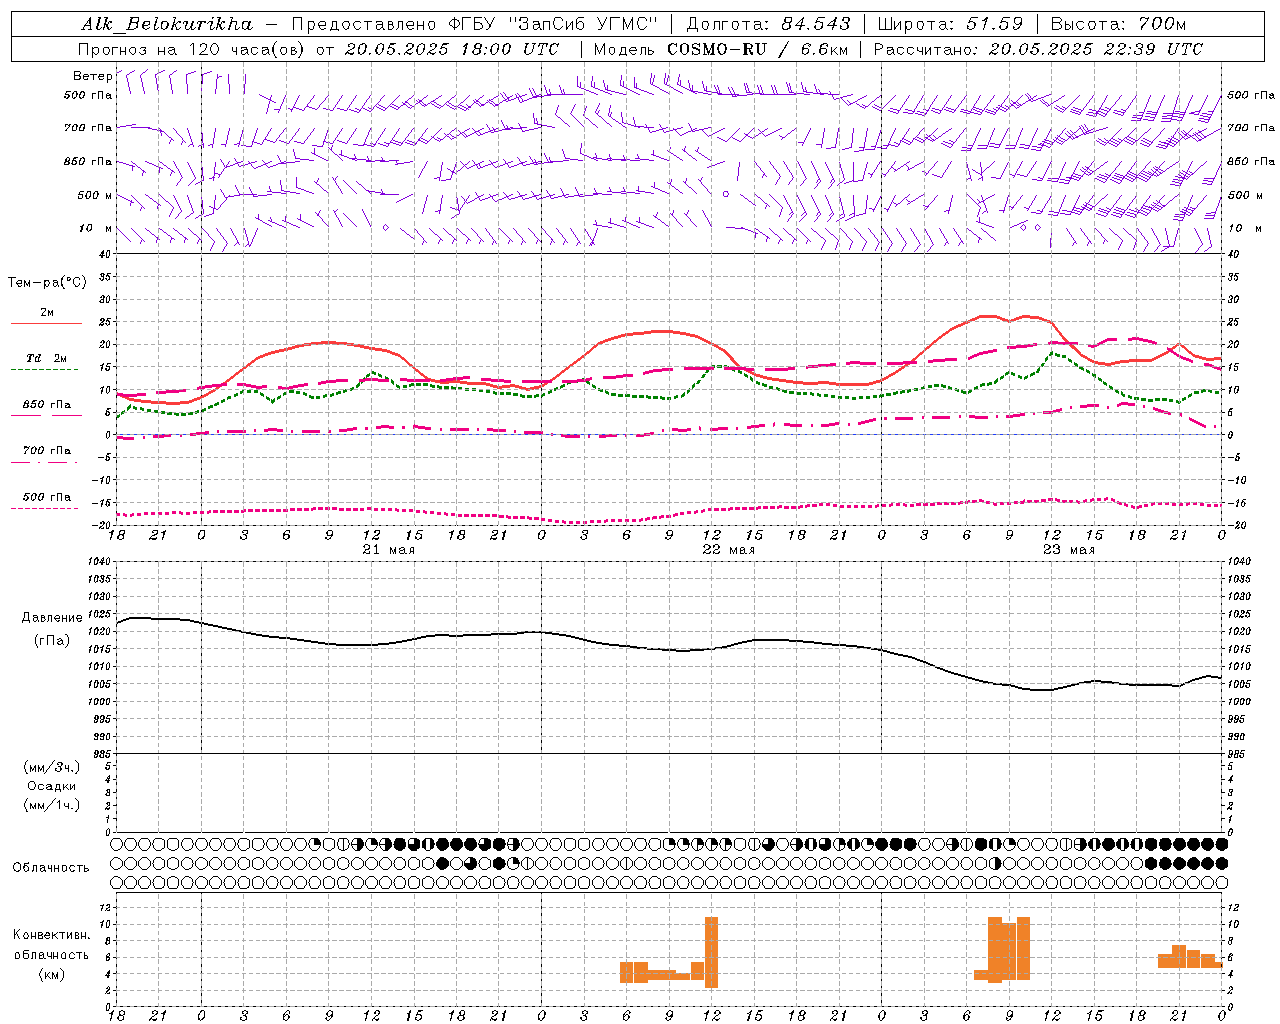Click the left 500 гПа wind level label

(x=87, y=96)
